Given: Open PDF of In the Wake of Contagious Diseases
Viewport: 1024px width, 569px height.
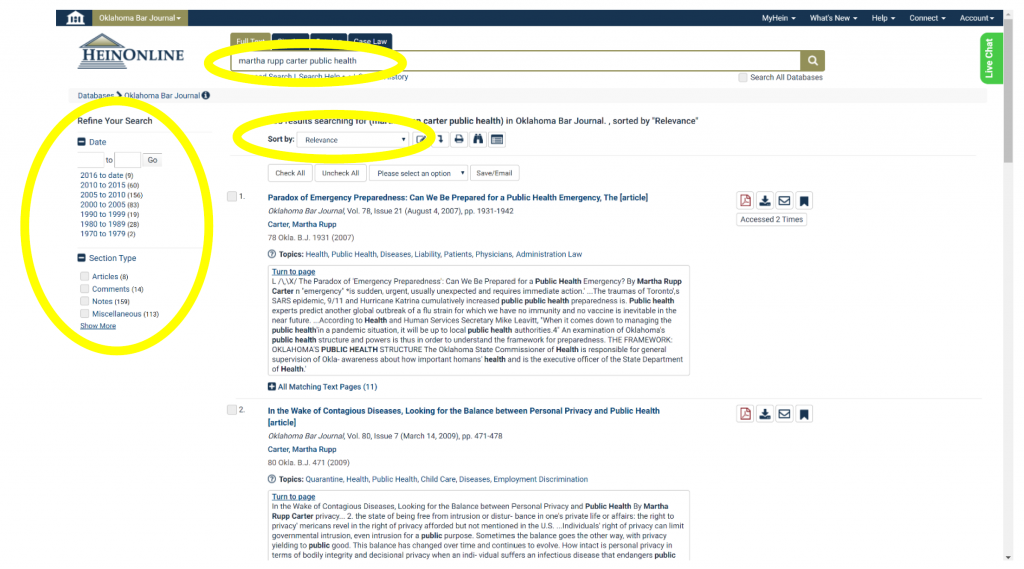Looking at the screenshot, I should [745, 414].
